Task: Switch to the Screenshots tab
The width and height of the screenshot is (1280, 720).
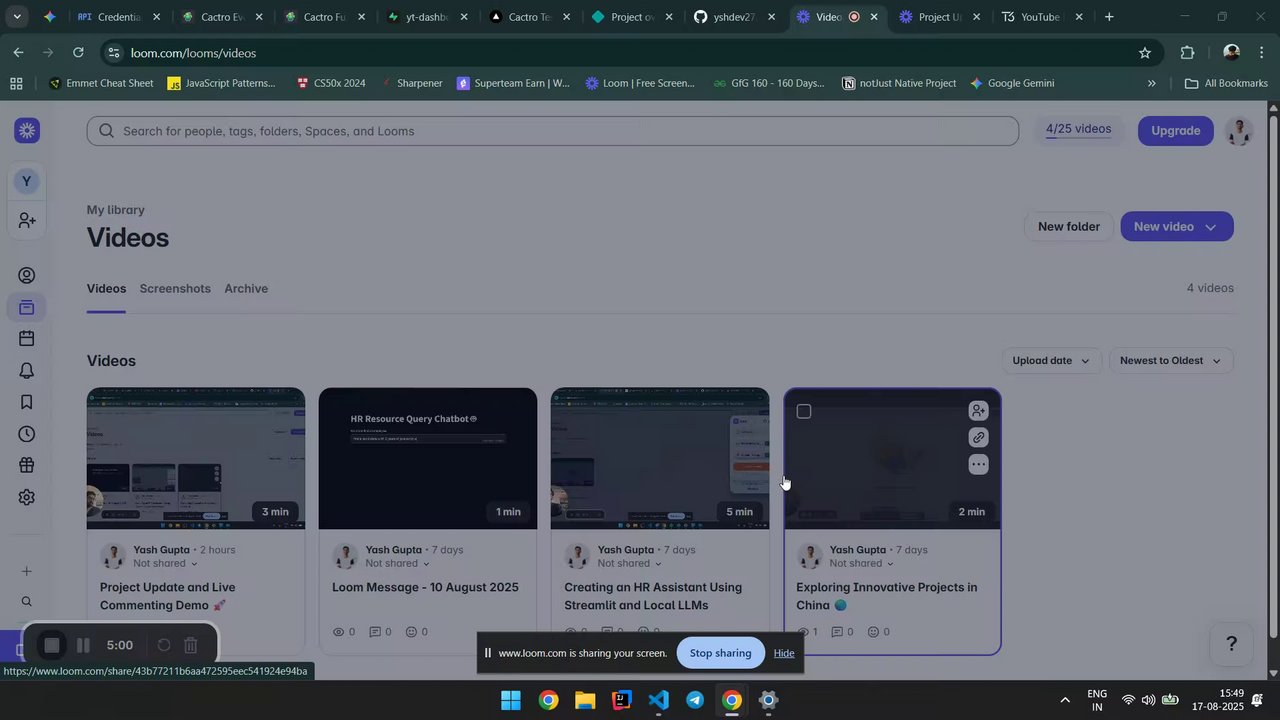Action: coord(175,289)
